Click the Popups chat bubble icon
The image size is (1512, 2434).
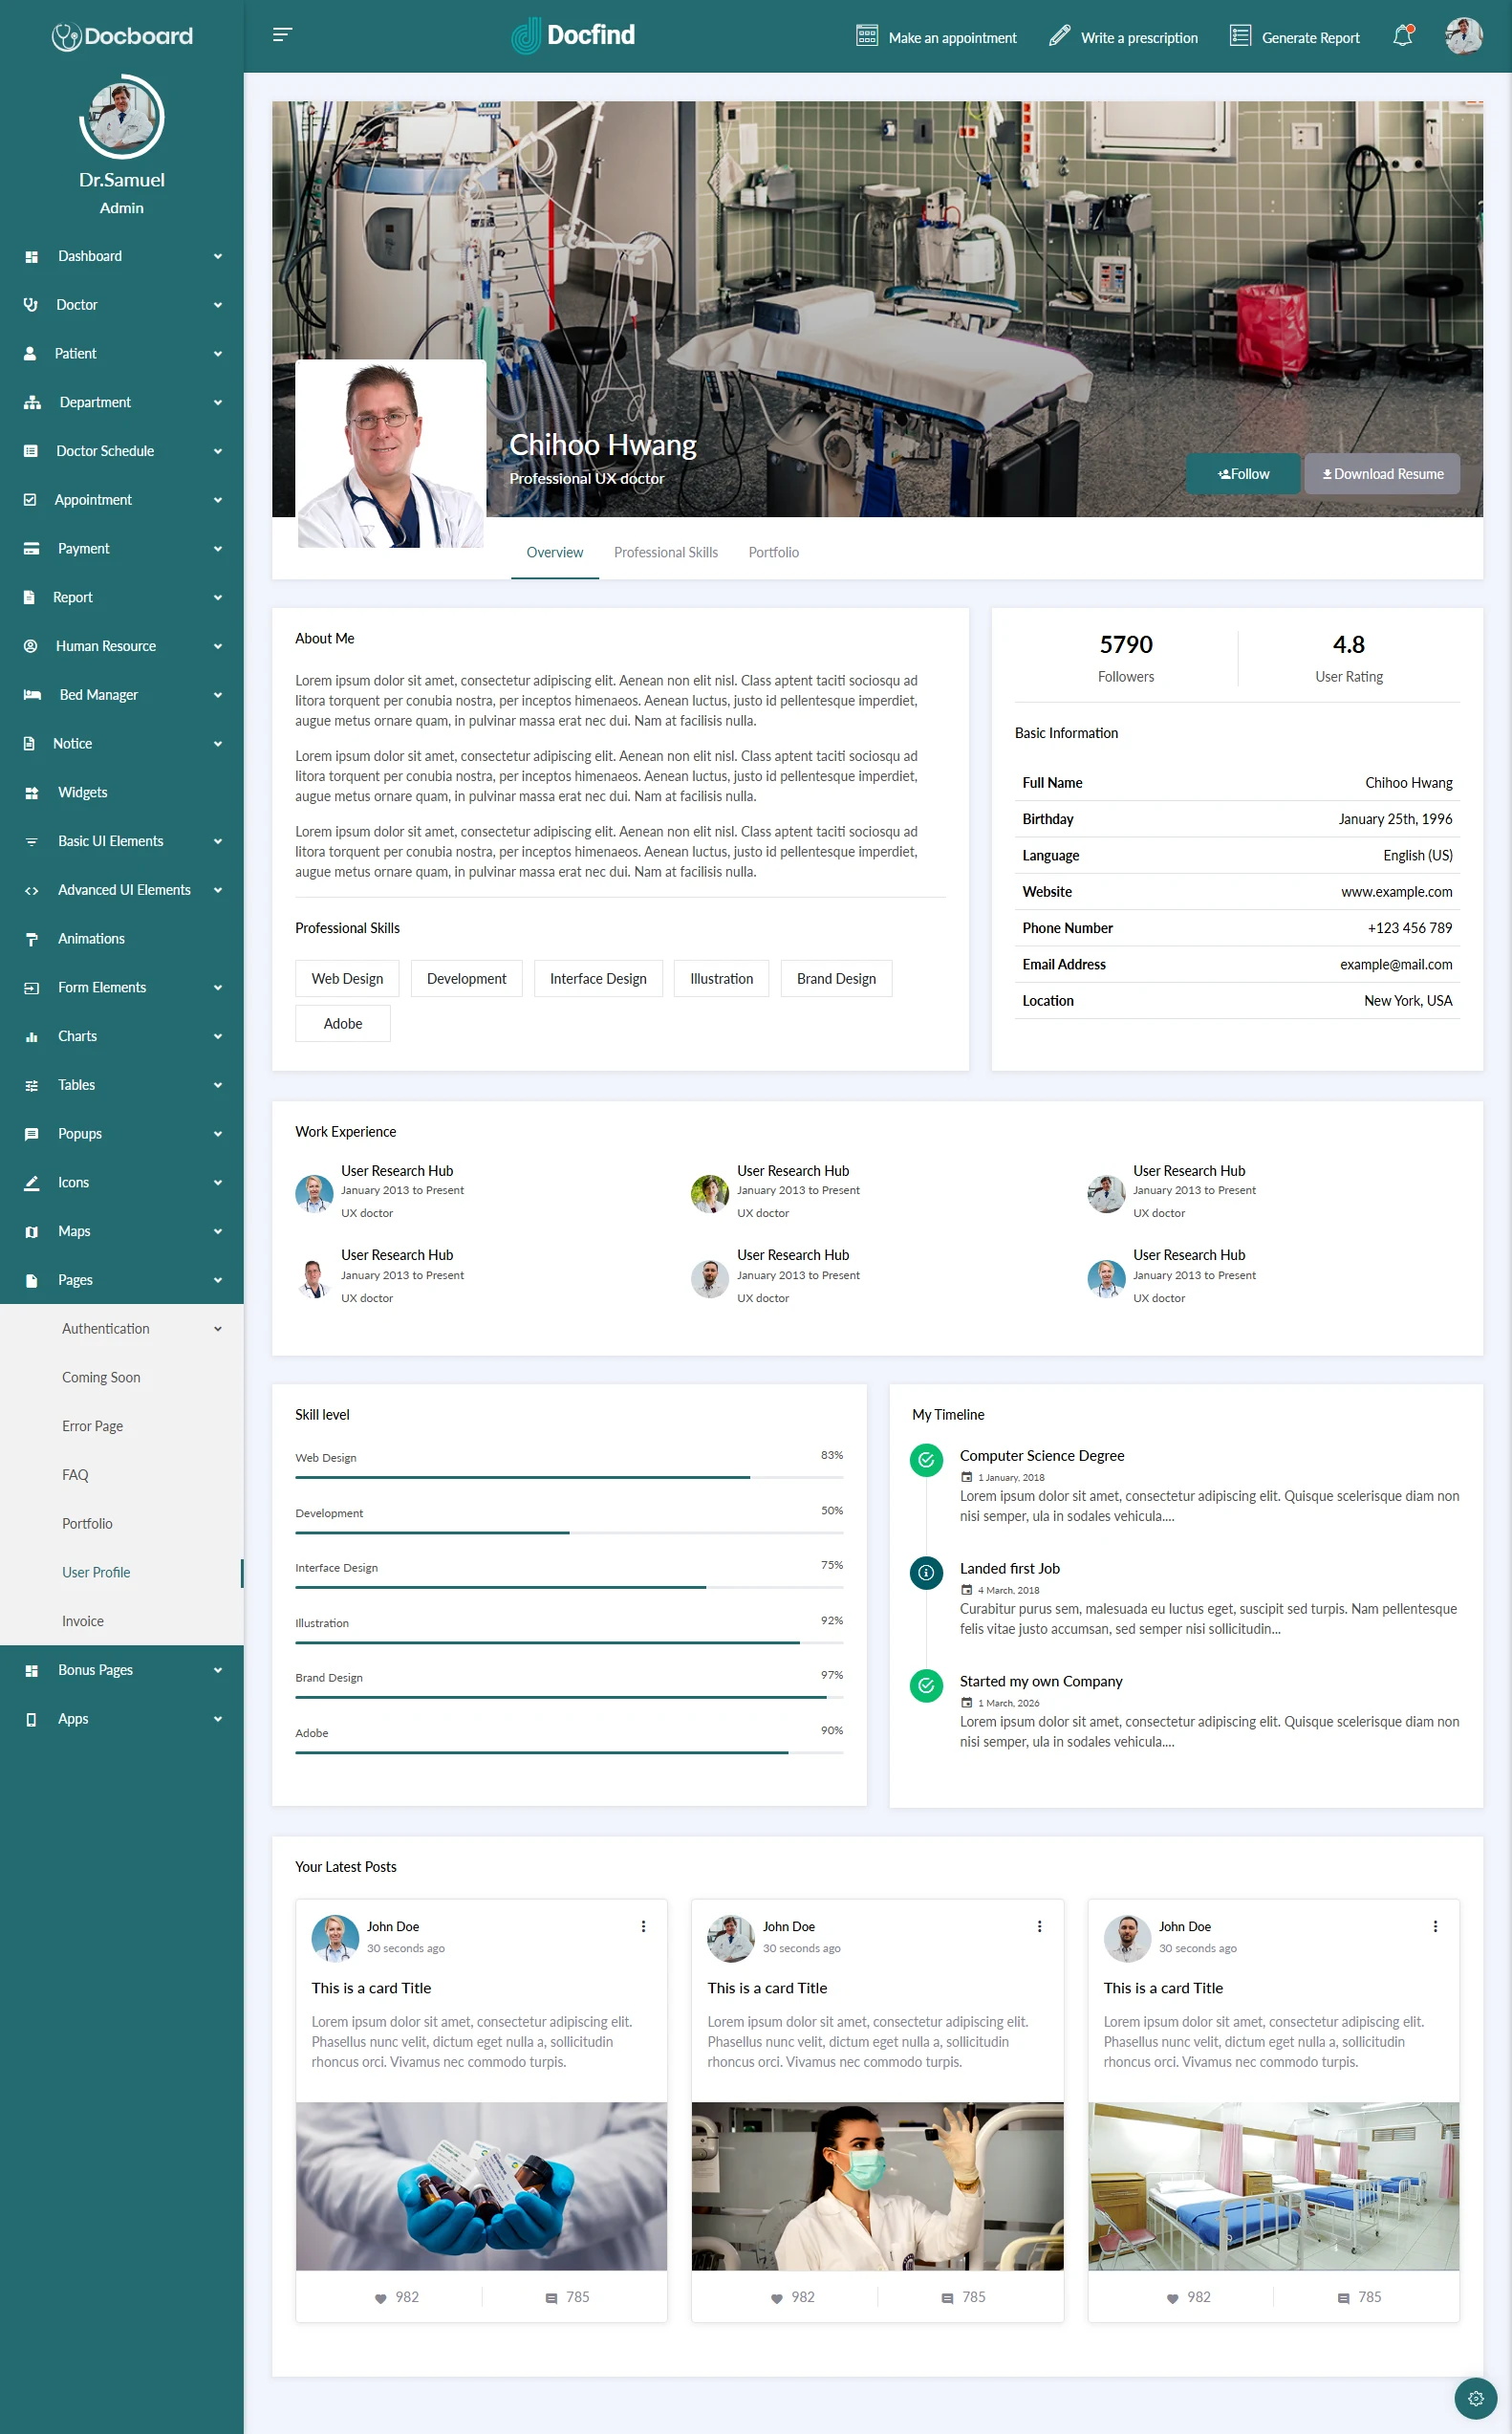click(x=31, y=1134)
